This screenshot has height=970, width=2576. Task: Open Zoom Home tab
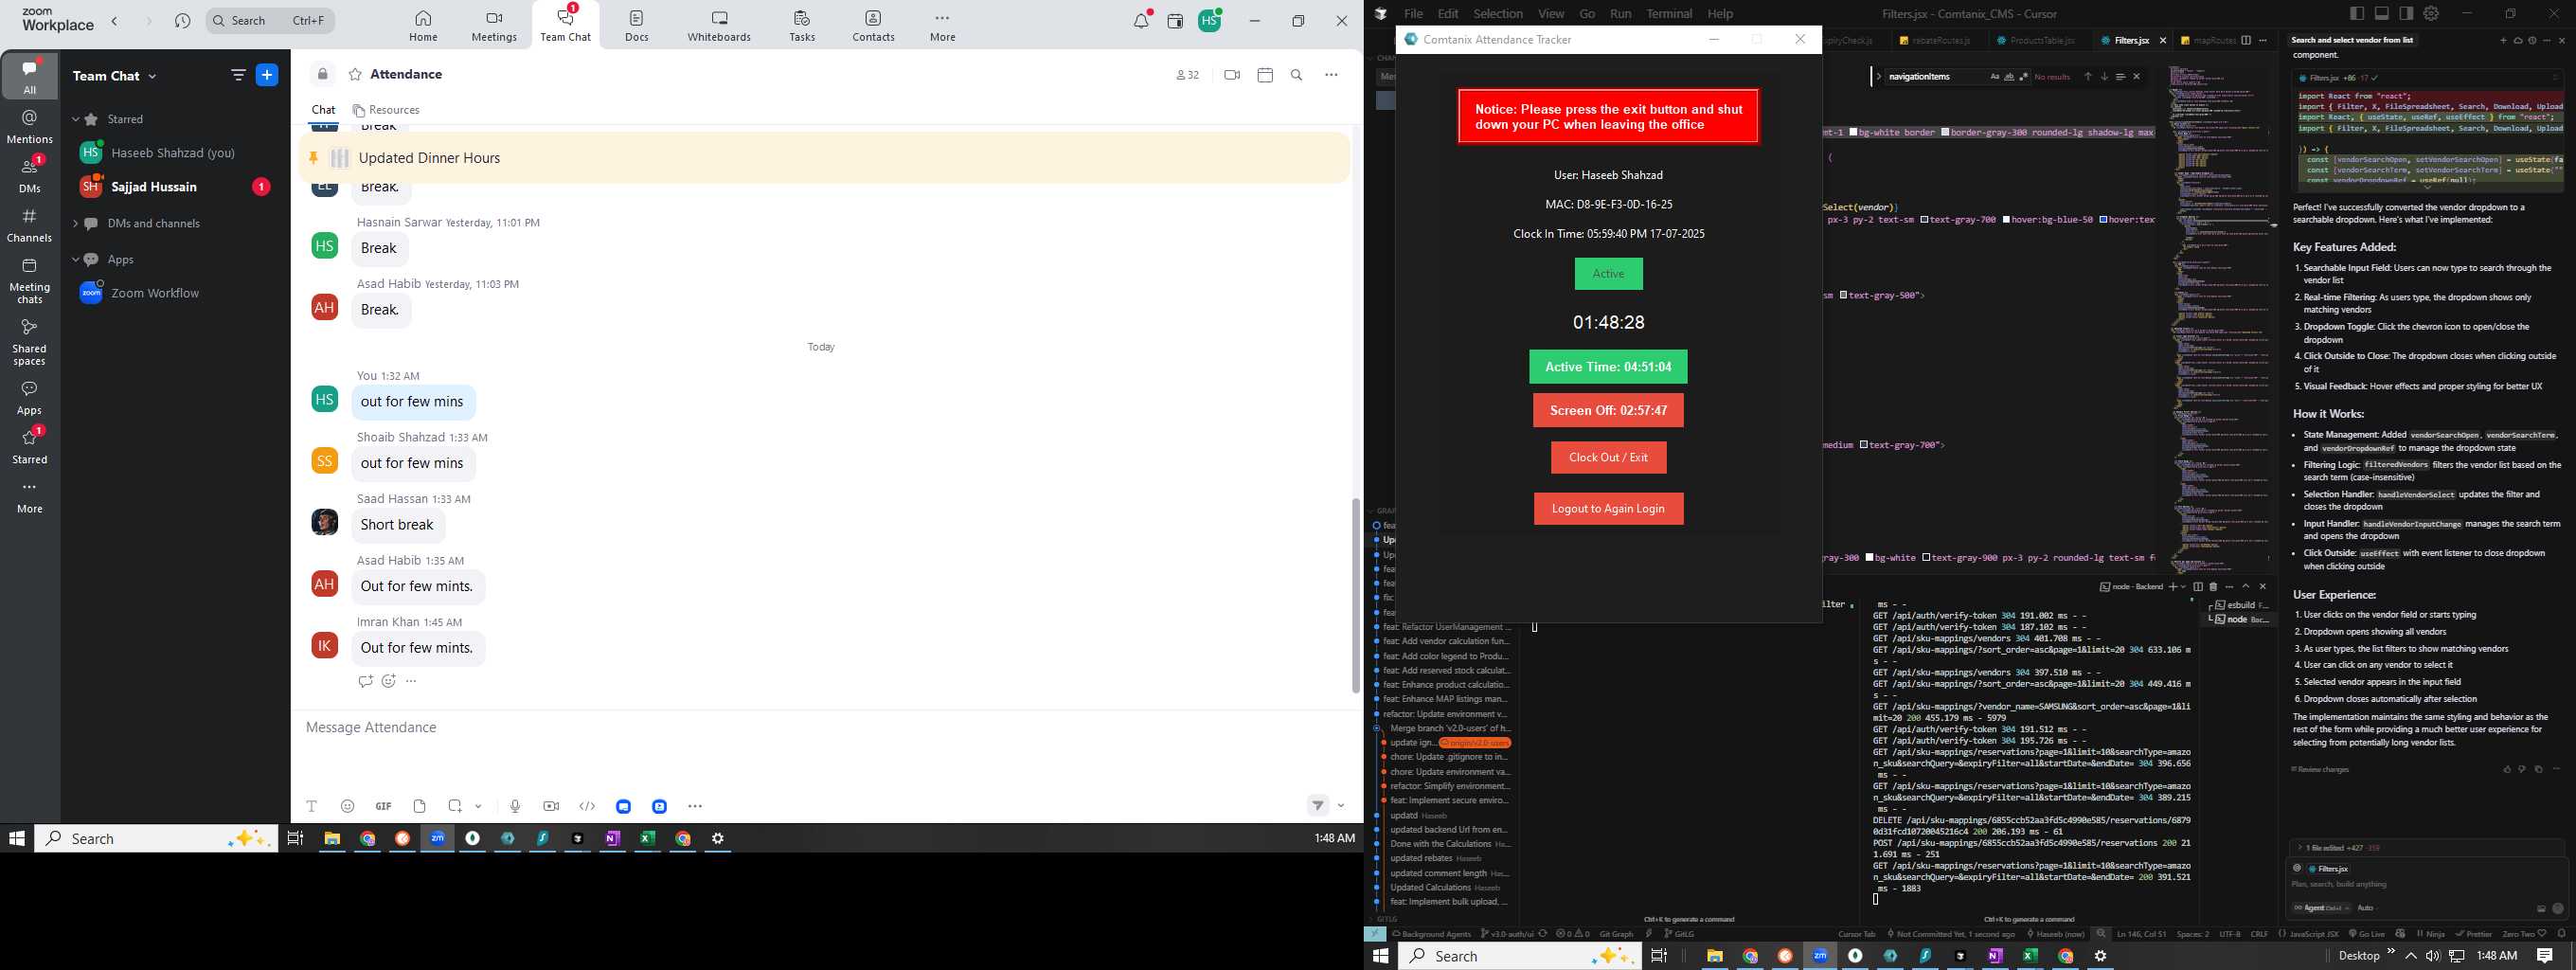[x=423, y=26]
